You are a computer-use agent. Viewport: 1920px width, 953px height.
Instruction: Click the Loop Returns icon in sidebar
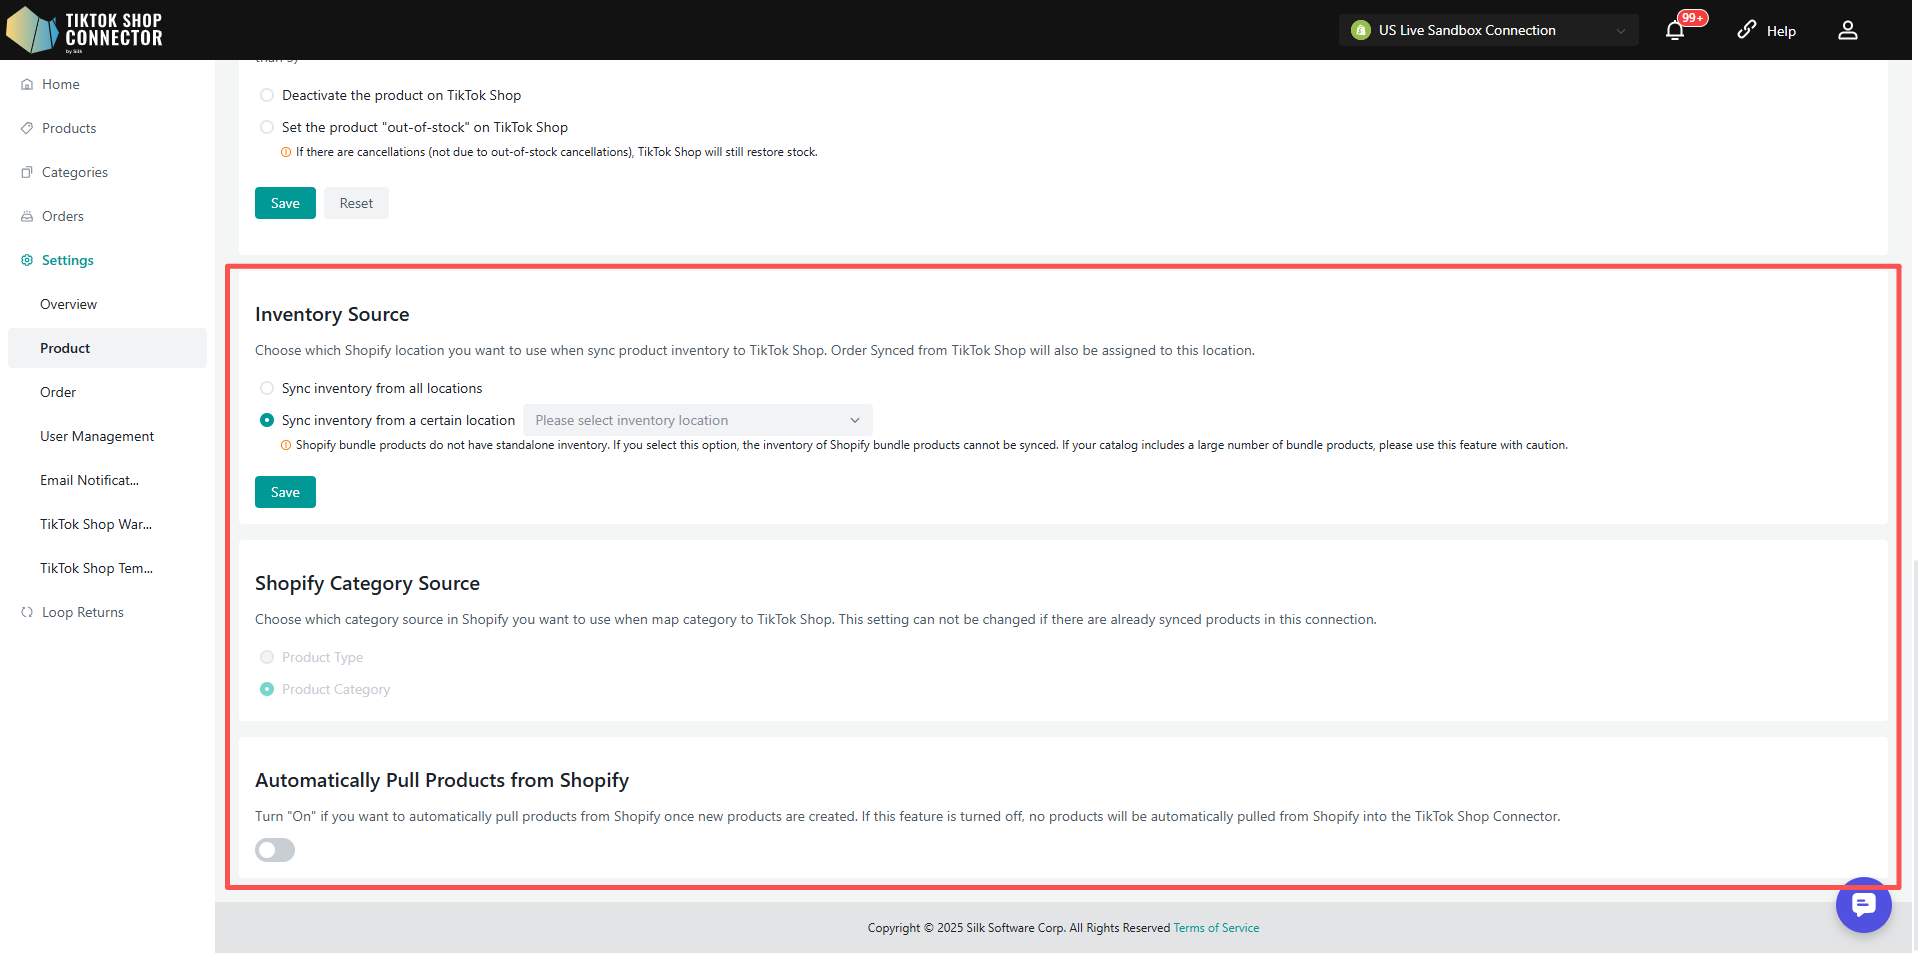coord(27,613)
